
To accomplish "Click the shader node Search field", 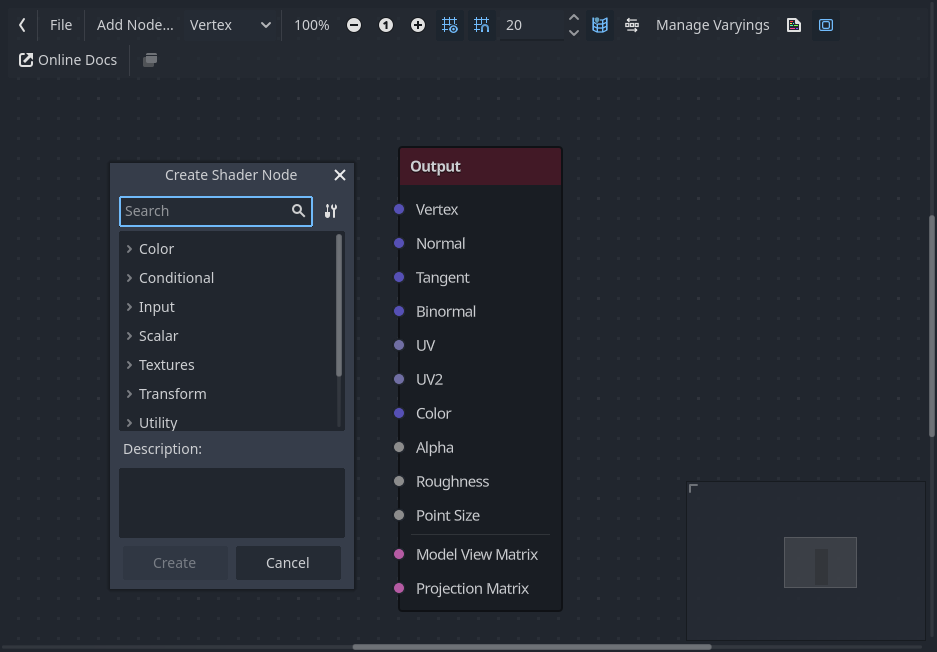I will (204, 211).
